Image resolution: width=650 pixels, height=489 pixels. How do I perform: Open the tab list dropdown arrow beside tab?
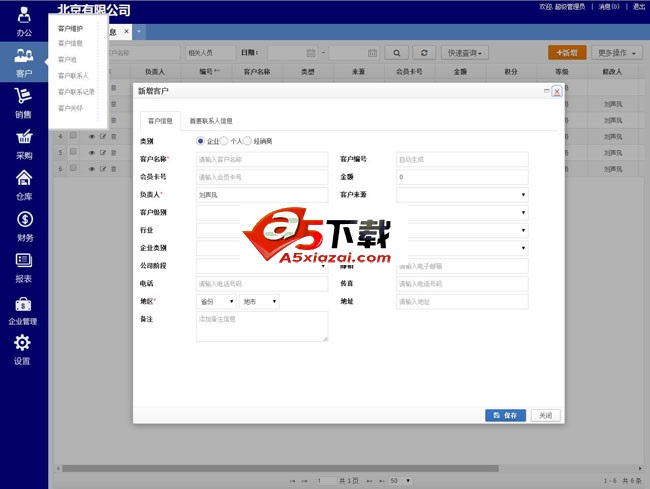139,31
